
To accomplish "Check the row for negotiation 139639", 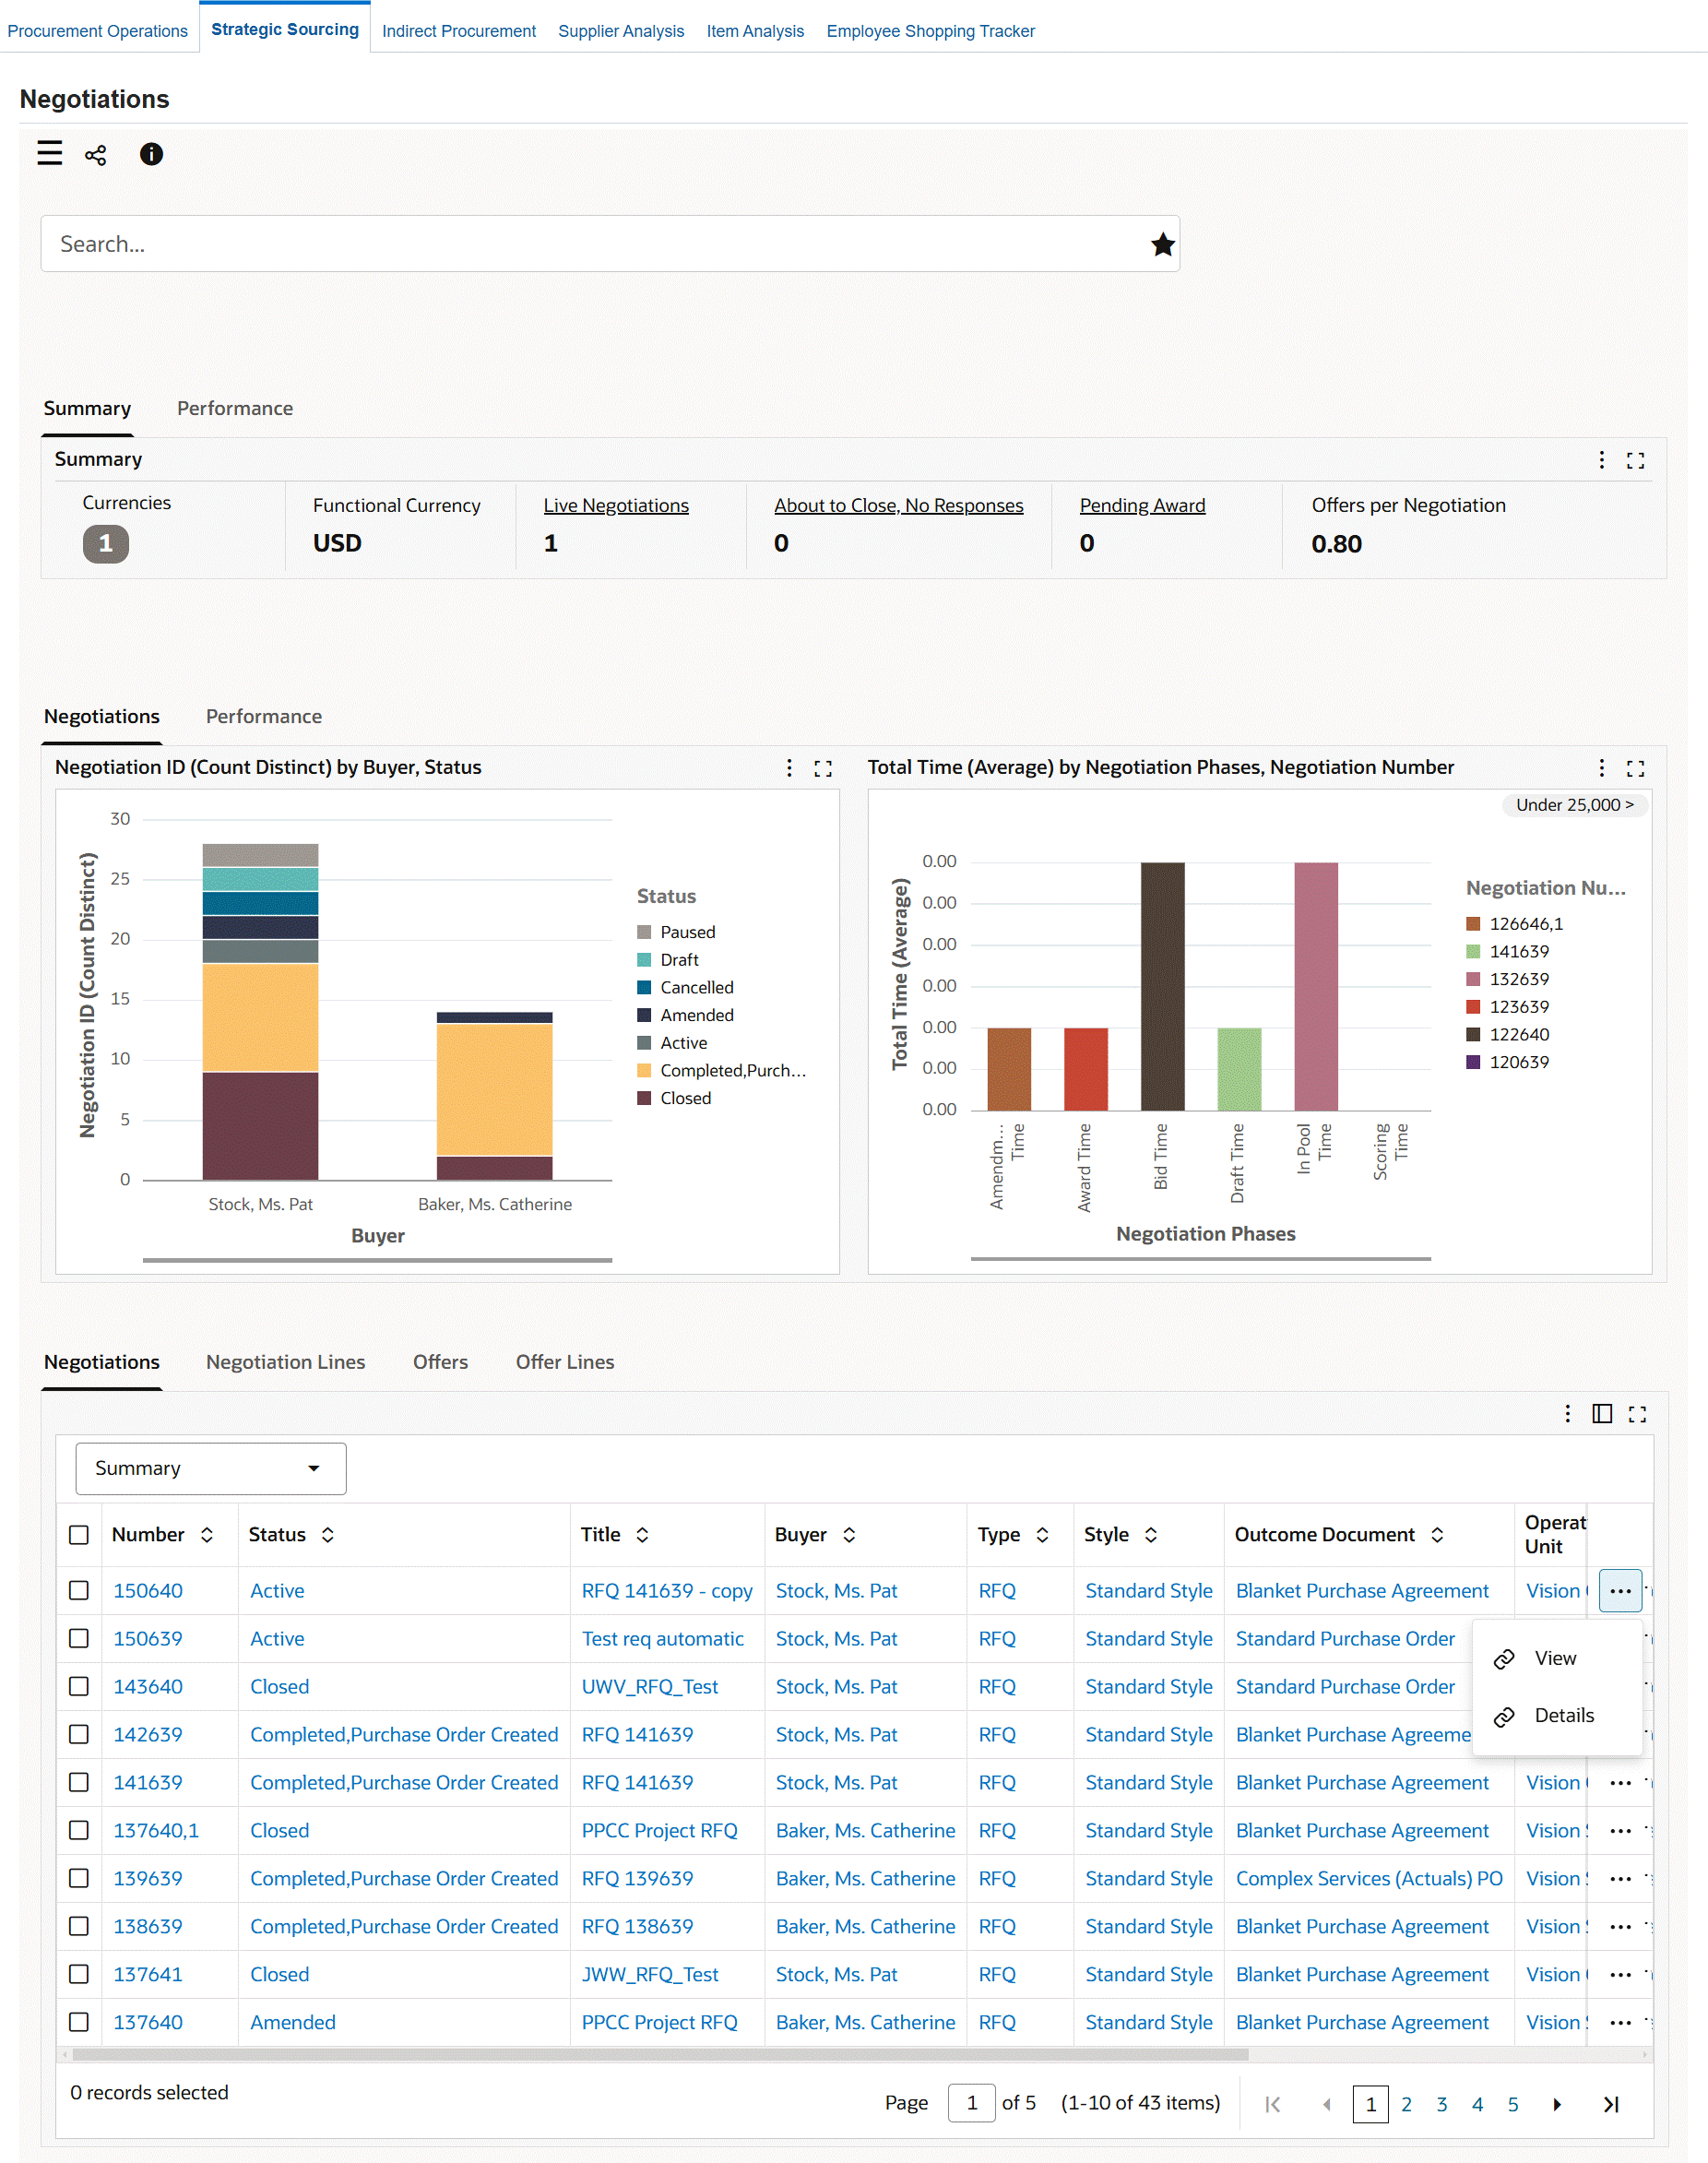I will [79, 1878].
